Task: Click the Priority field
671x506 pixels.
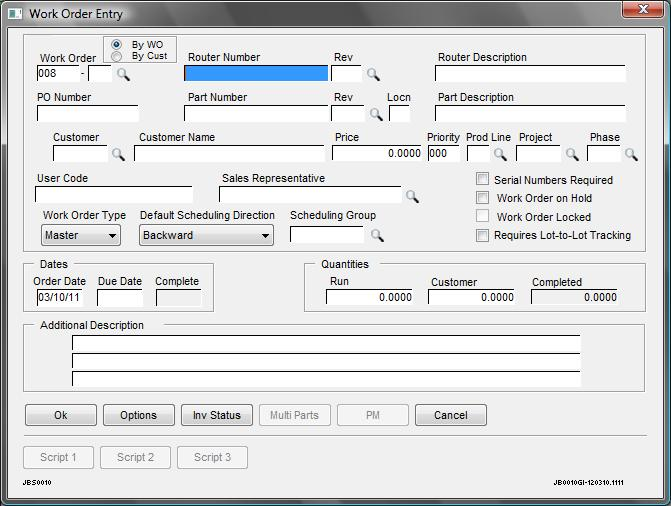Action: tap(443, 153)
